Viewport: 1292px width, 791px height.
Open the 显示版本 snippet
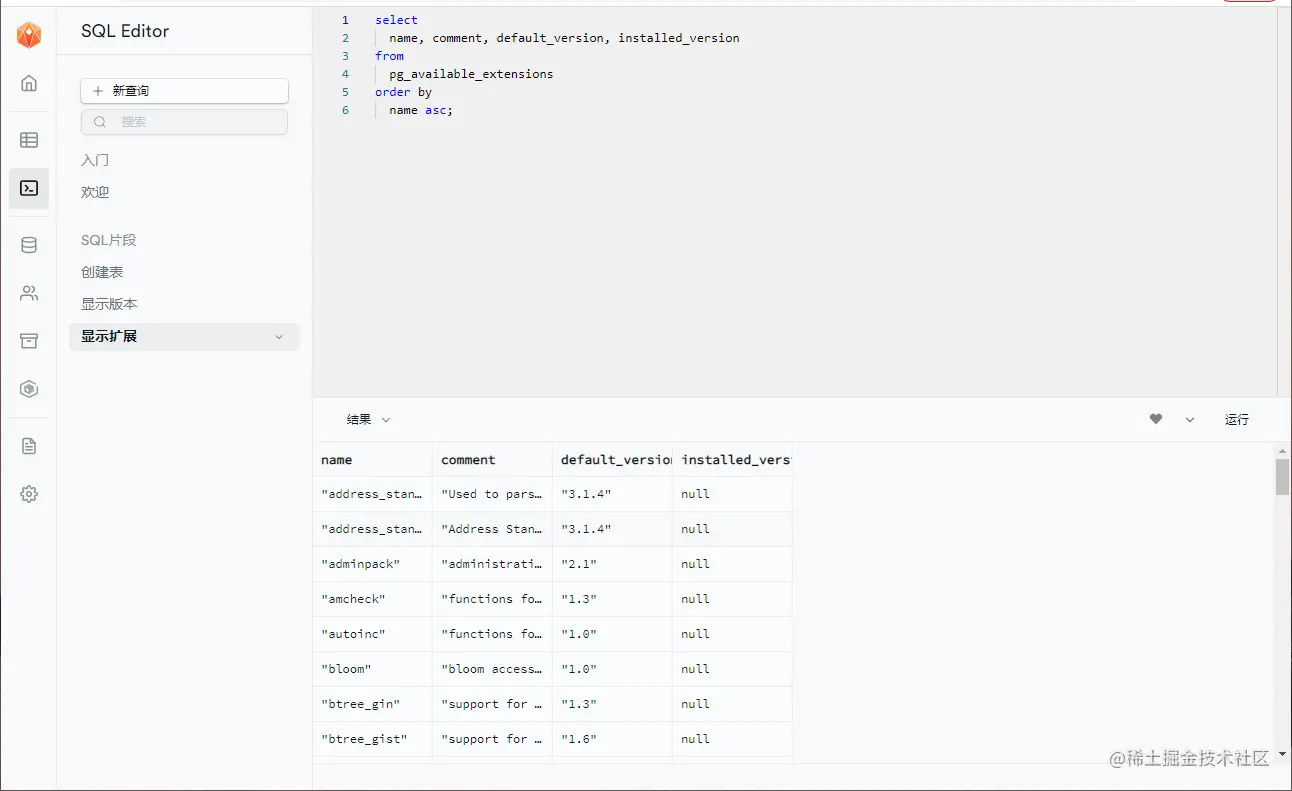[x=109, y=304]
